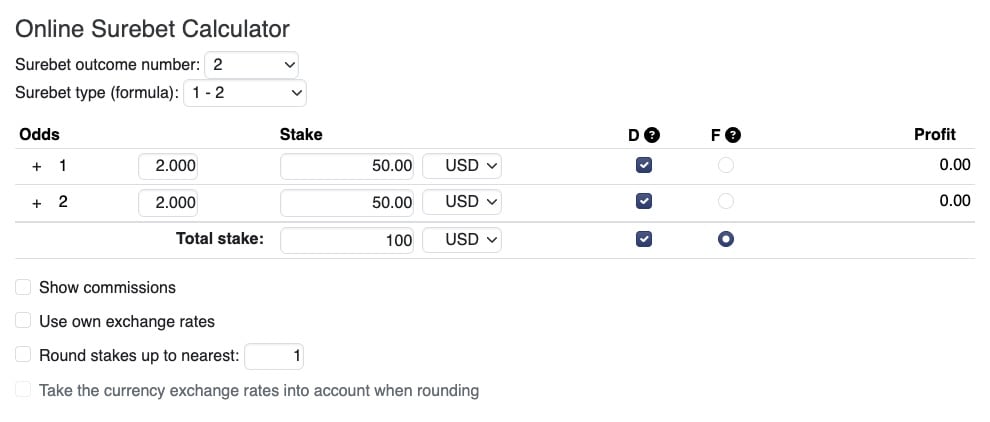Screen dimensions: 990x422
Task: Click the help icon next to D
Action: (652, 135)
